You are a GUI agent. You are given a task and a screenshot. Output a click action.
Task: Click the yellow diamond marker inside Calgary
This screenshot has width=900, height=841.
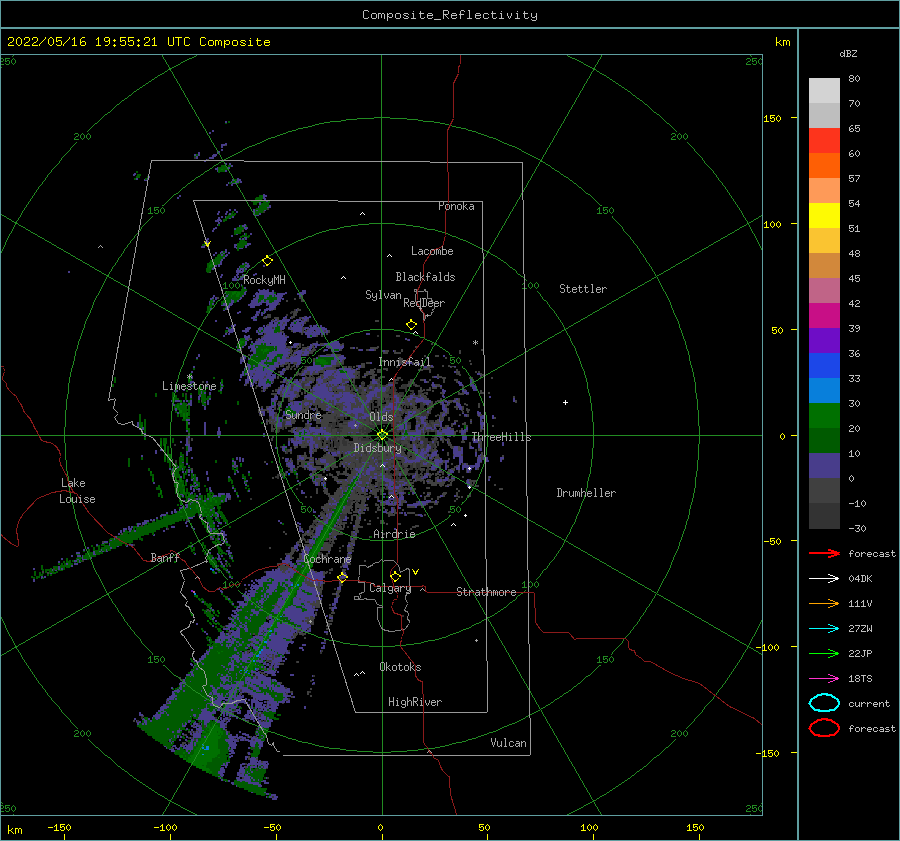pos(395,576)
